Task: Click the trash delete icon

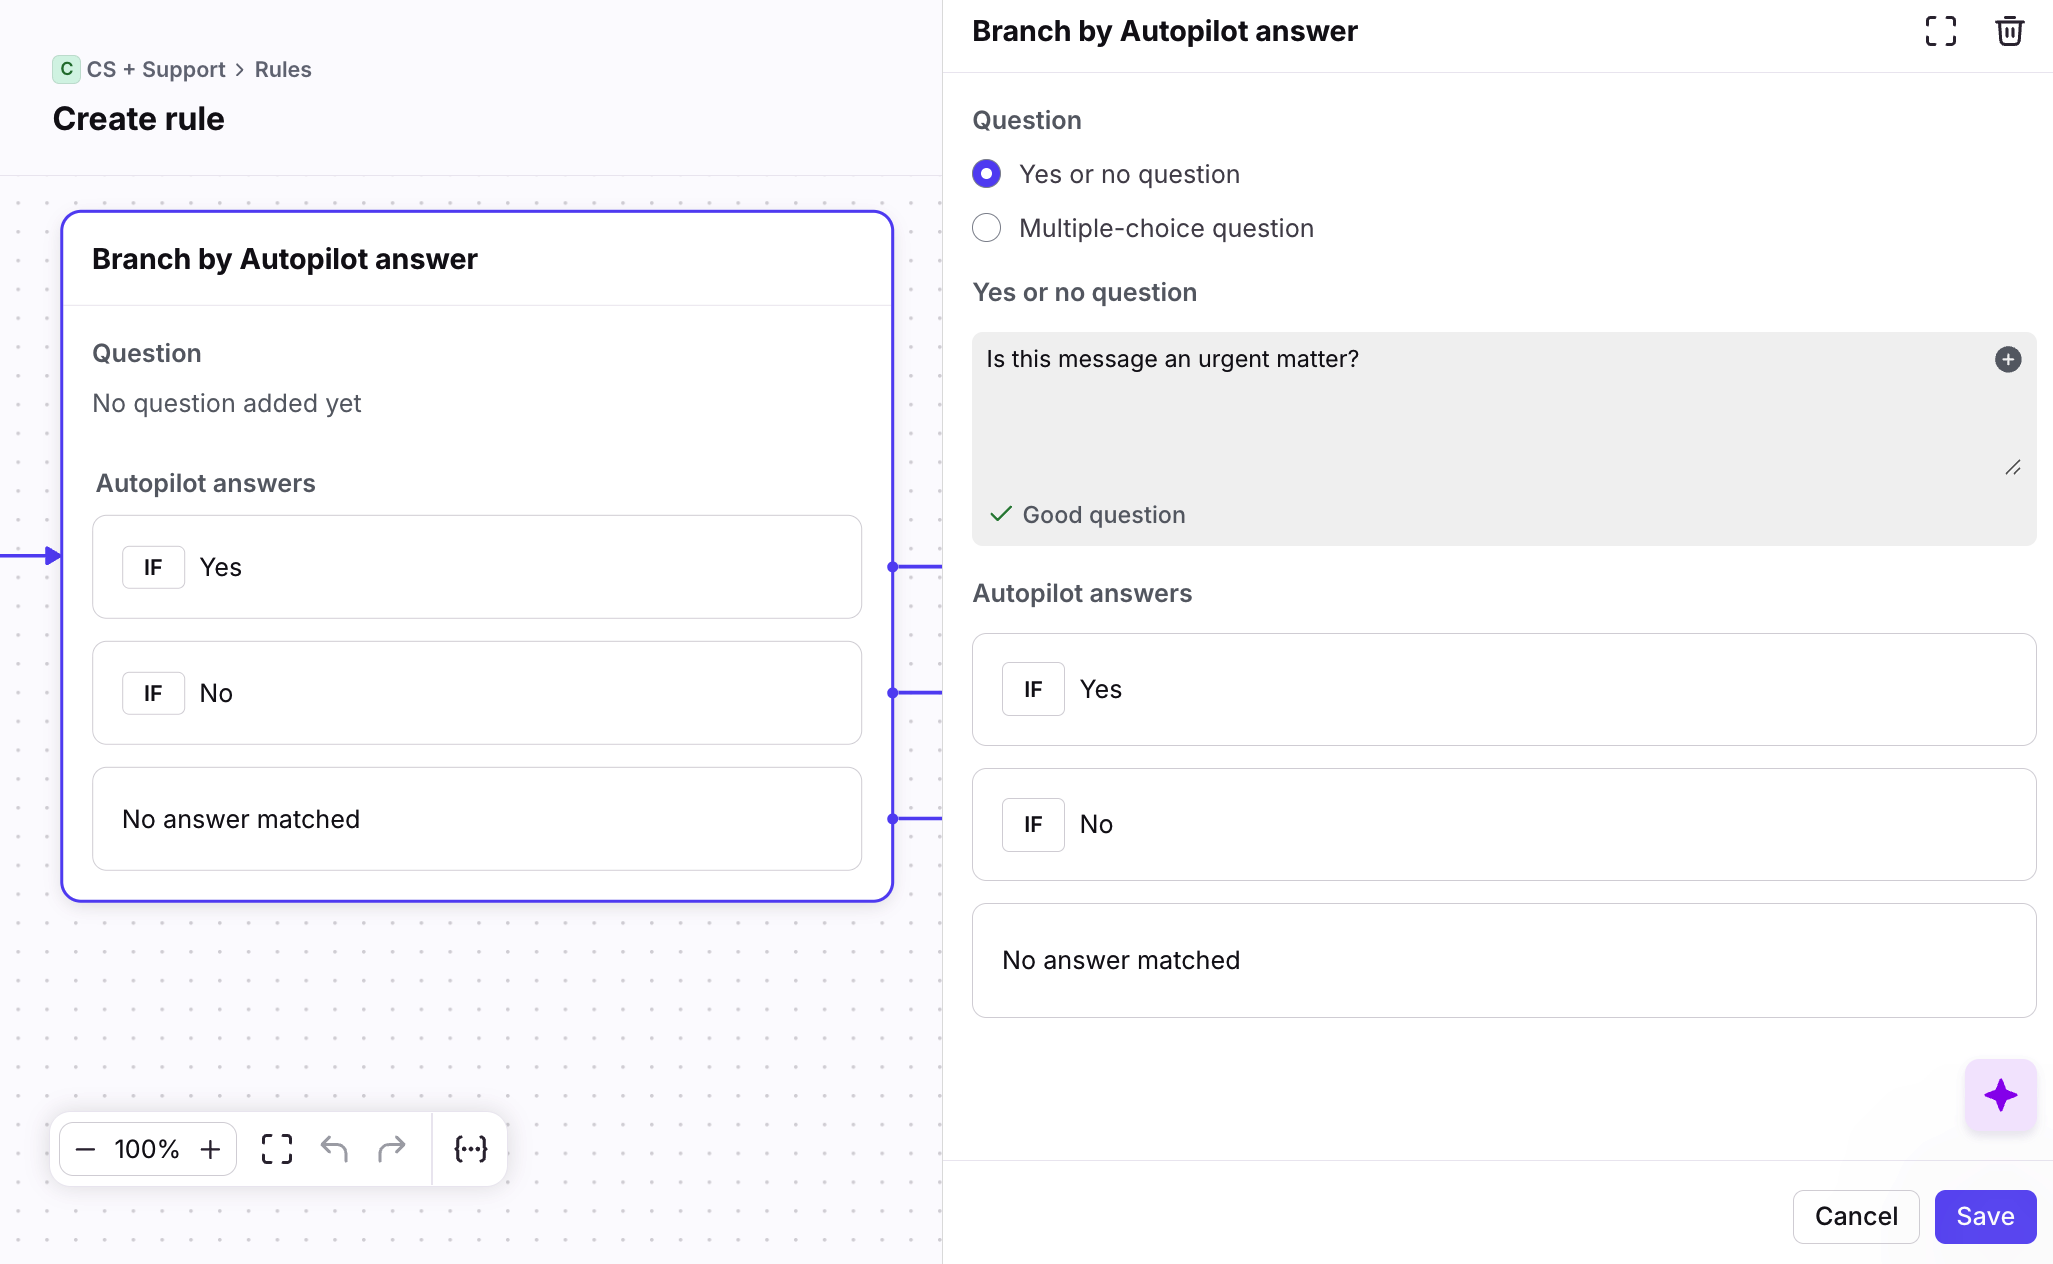Action: click(2009, 31)
